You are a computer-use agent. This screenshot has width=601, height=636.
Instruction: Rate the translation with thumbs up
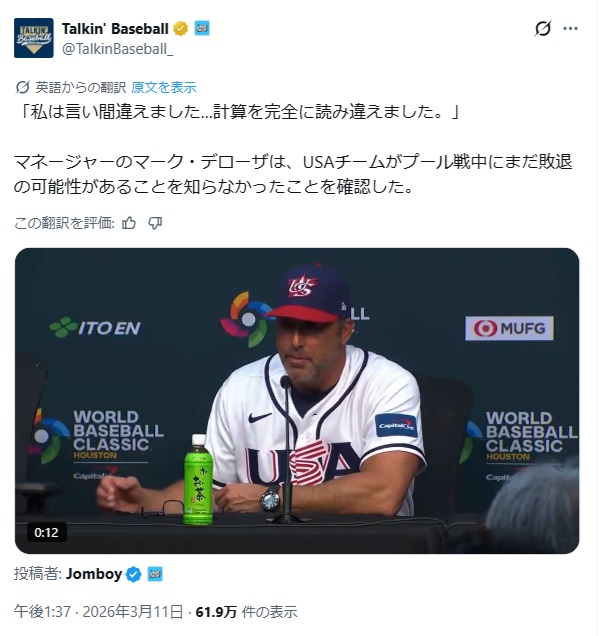pyautogui.click(x=130, y=224)
